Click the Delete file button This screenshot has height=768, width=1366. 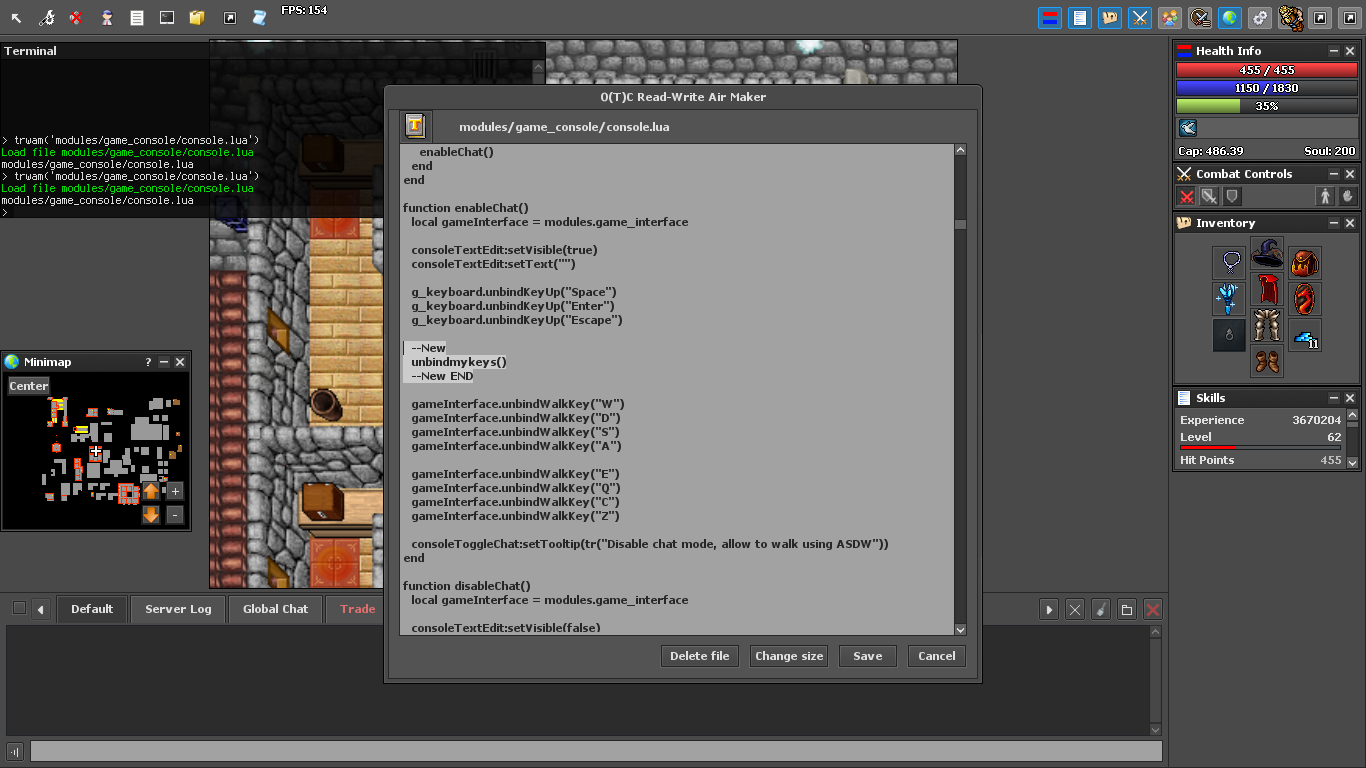point(700,656)
